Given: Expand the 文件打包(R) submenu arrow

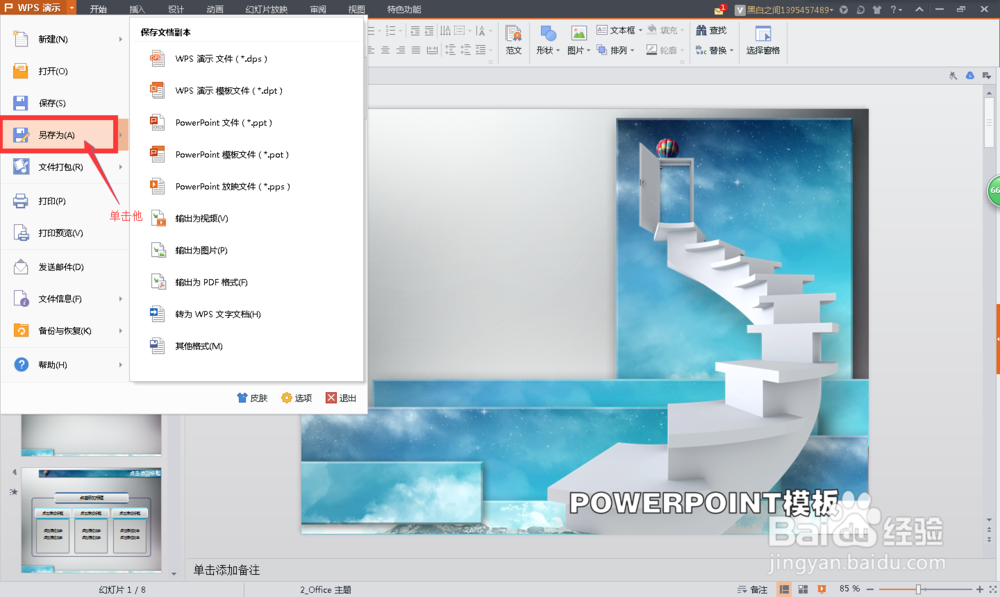Looking at the screenshot, I should [x=120, y=167].
